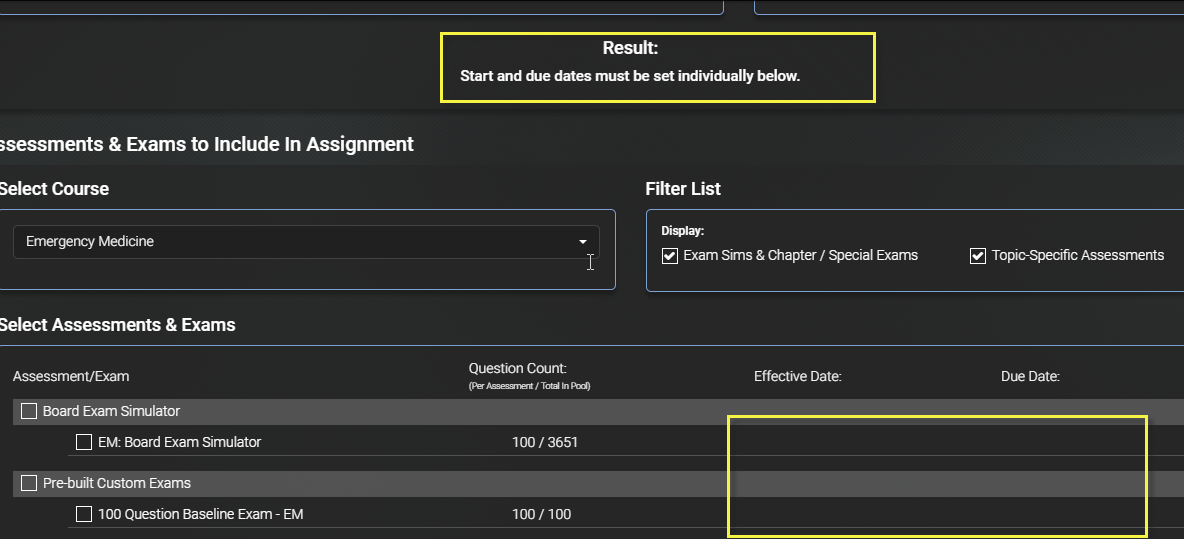
Task: Click the caret arrow in course selector
Action: pos(582,242)
